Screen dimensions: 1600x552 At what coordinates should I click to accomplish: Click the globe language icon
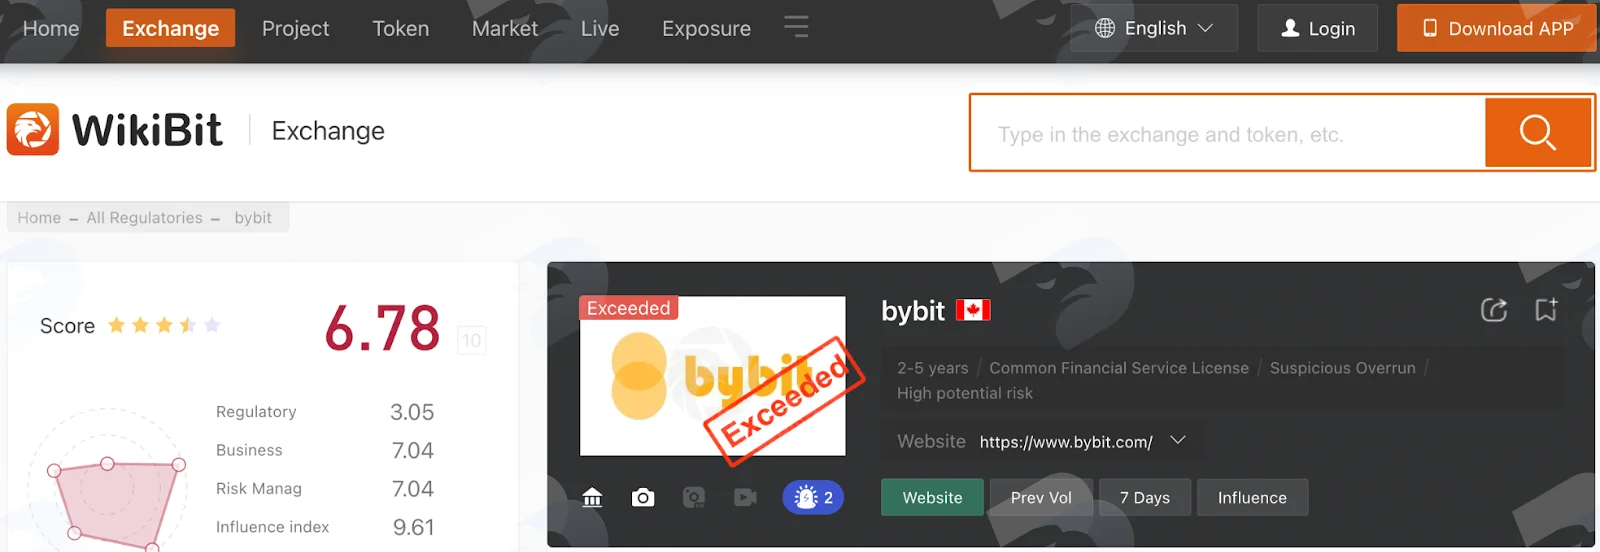tap(1105, 28)
